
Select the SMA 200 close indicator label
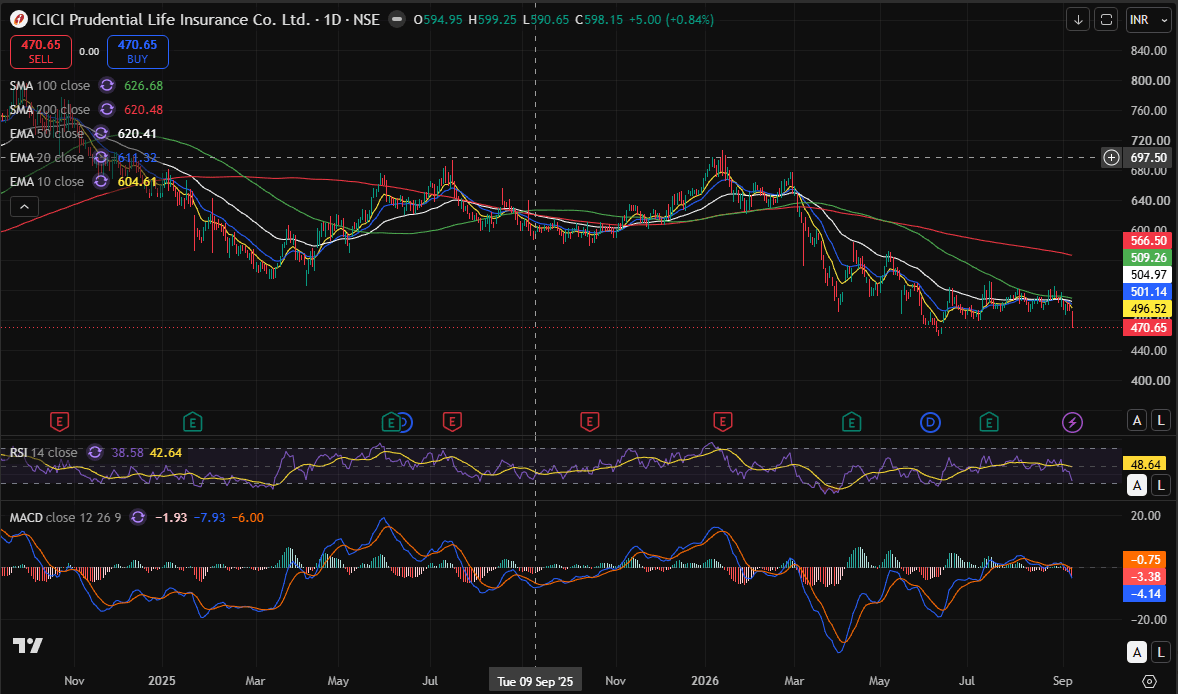point(50,110)
